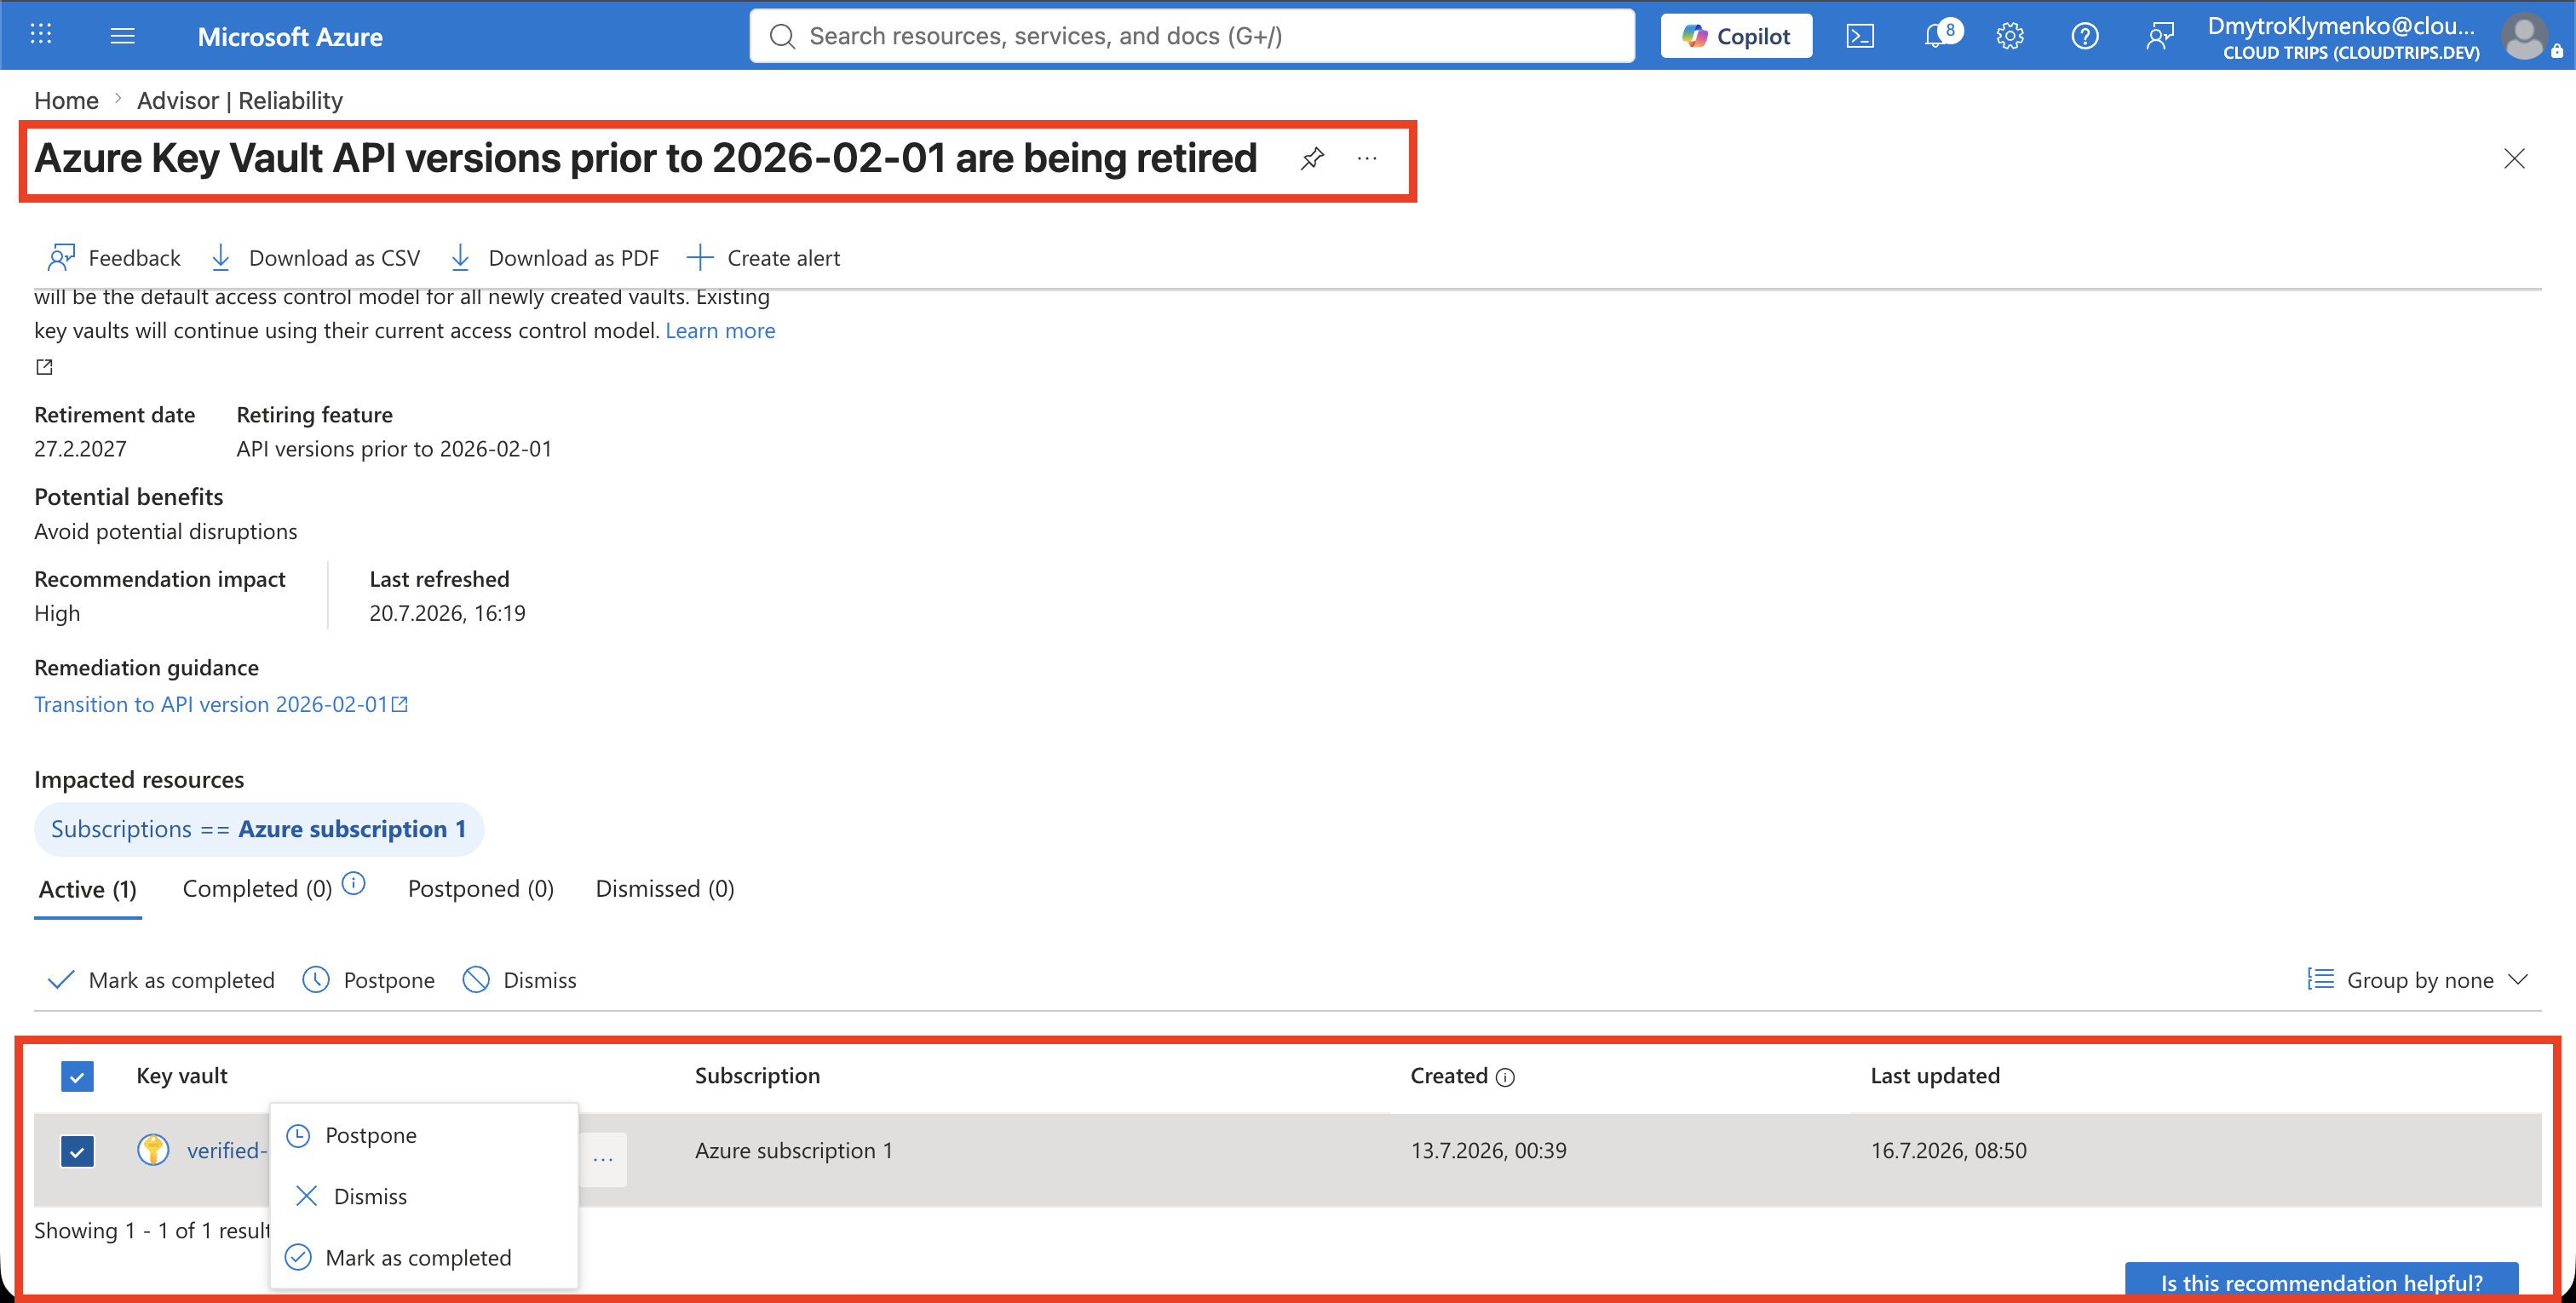Image resolution: width=2576 pixels, height=1303 pixels.
Task: Choose Dismiss from the context menu
Action: 424,1196
